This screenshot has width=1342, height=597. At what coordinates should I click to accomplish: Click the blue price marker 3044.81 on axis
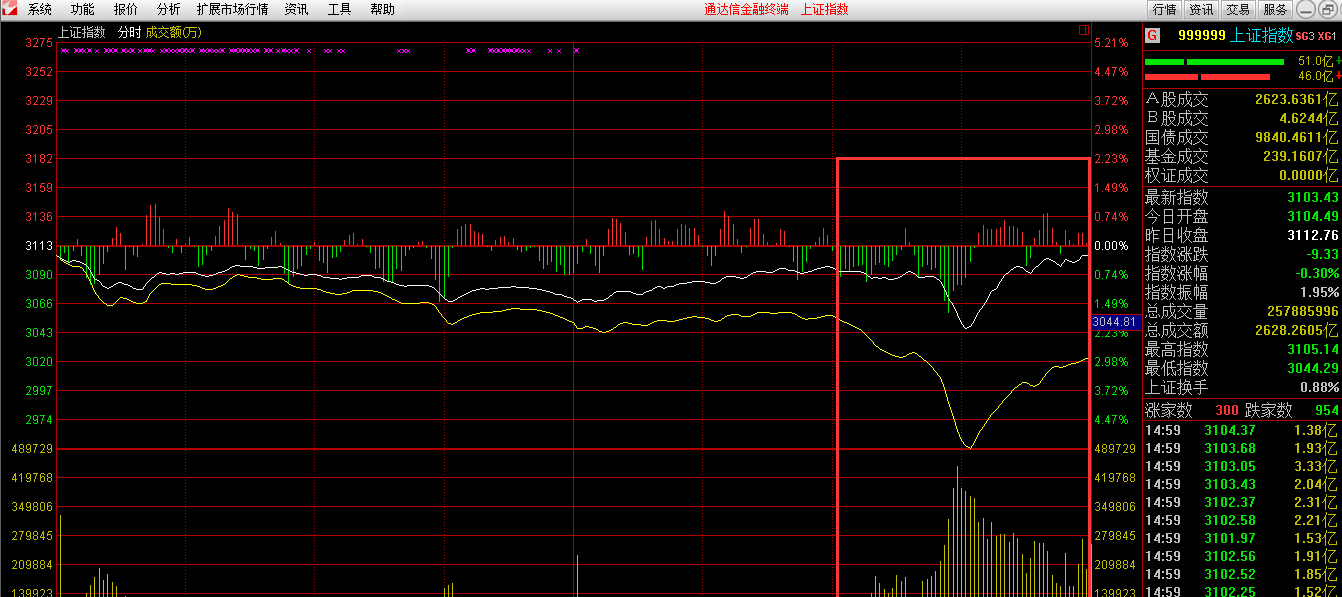[x=1116, y=322]
